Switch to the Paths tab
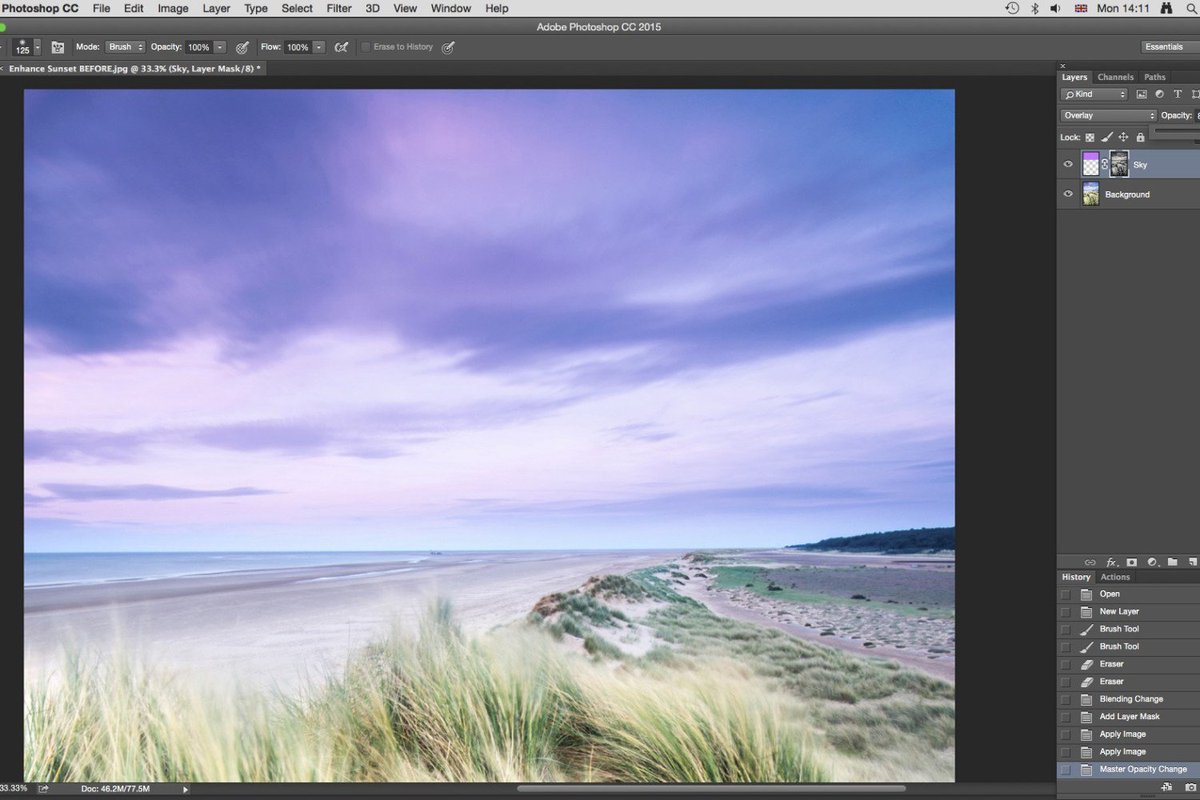The image size is (1200, 800). click(x=1155, y=77)
